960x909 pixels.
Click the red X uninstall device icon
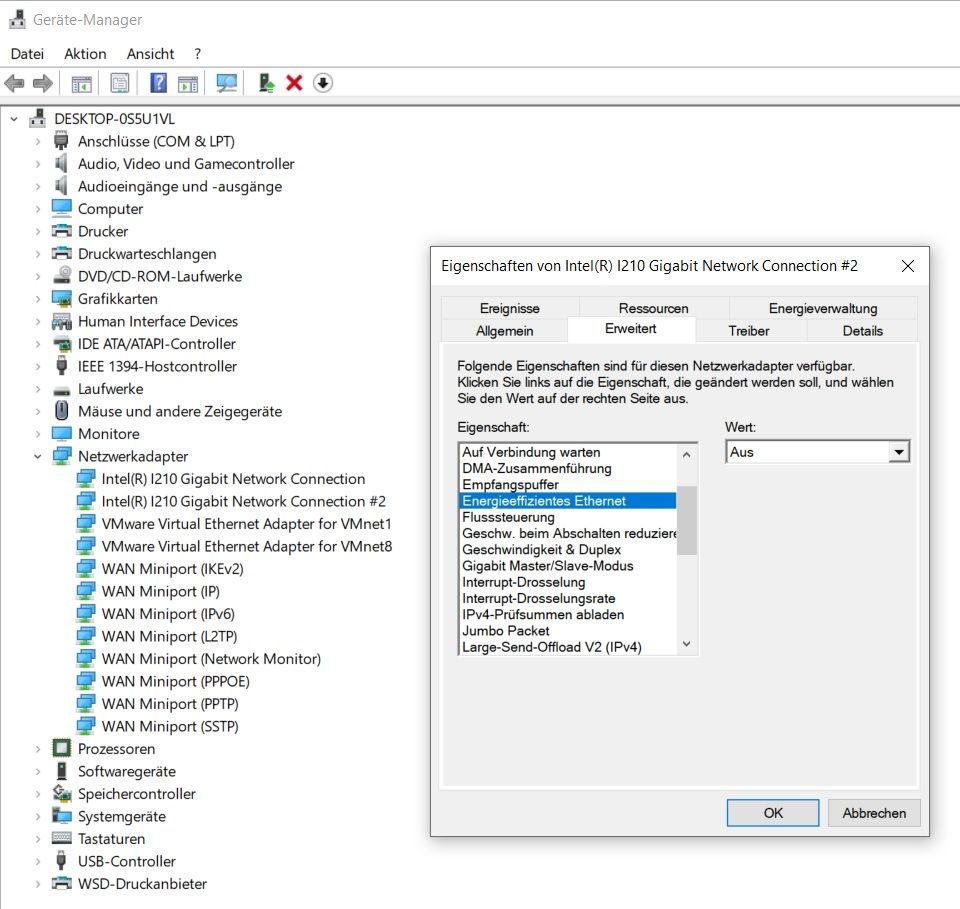point(294,83)
